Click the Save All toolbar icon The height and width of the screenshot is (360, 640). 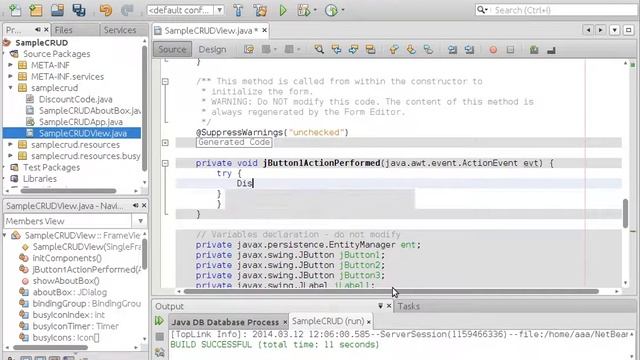point(79,10)
